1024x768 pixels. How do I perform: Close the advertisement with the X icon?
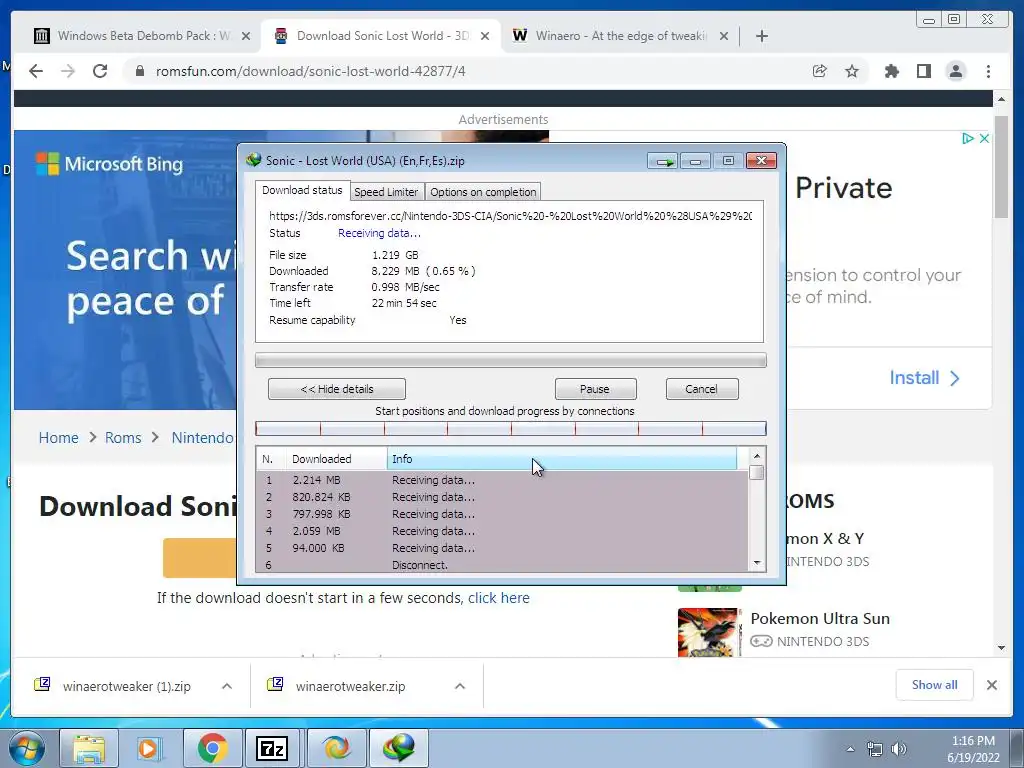tap(984, 138)
